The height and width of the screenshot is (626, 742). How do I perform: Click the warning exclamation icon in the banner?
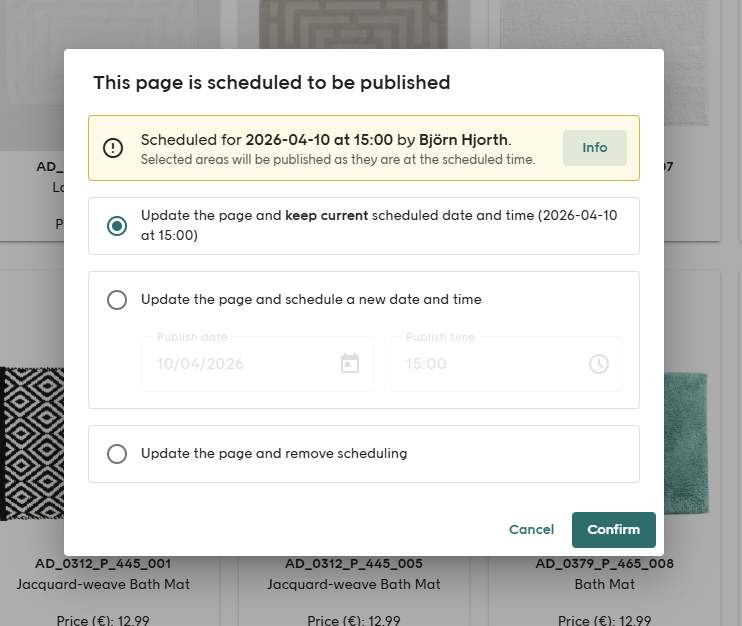113,148
